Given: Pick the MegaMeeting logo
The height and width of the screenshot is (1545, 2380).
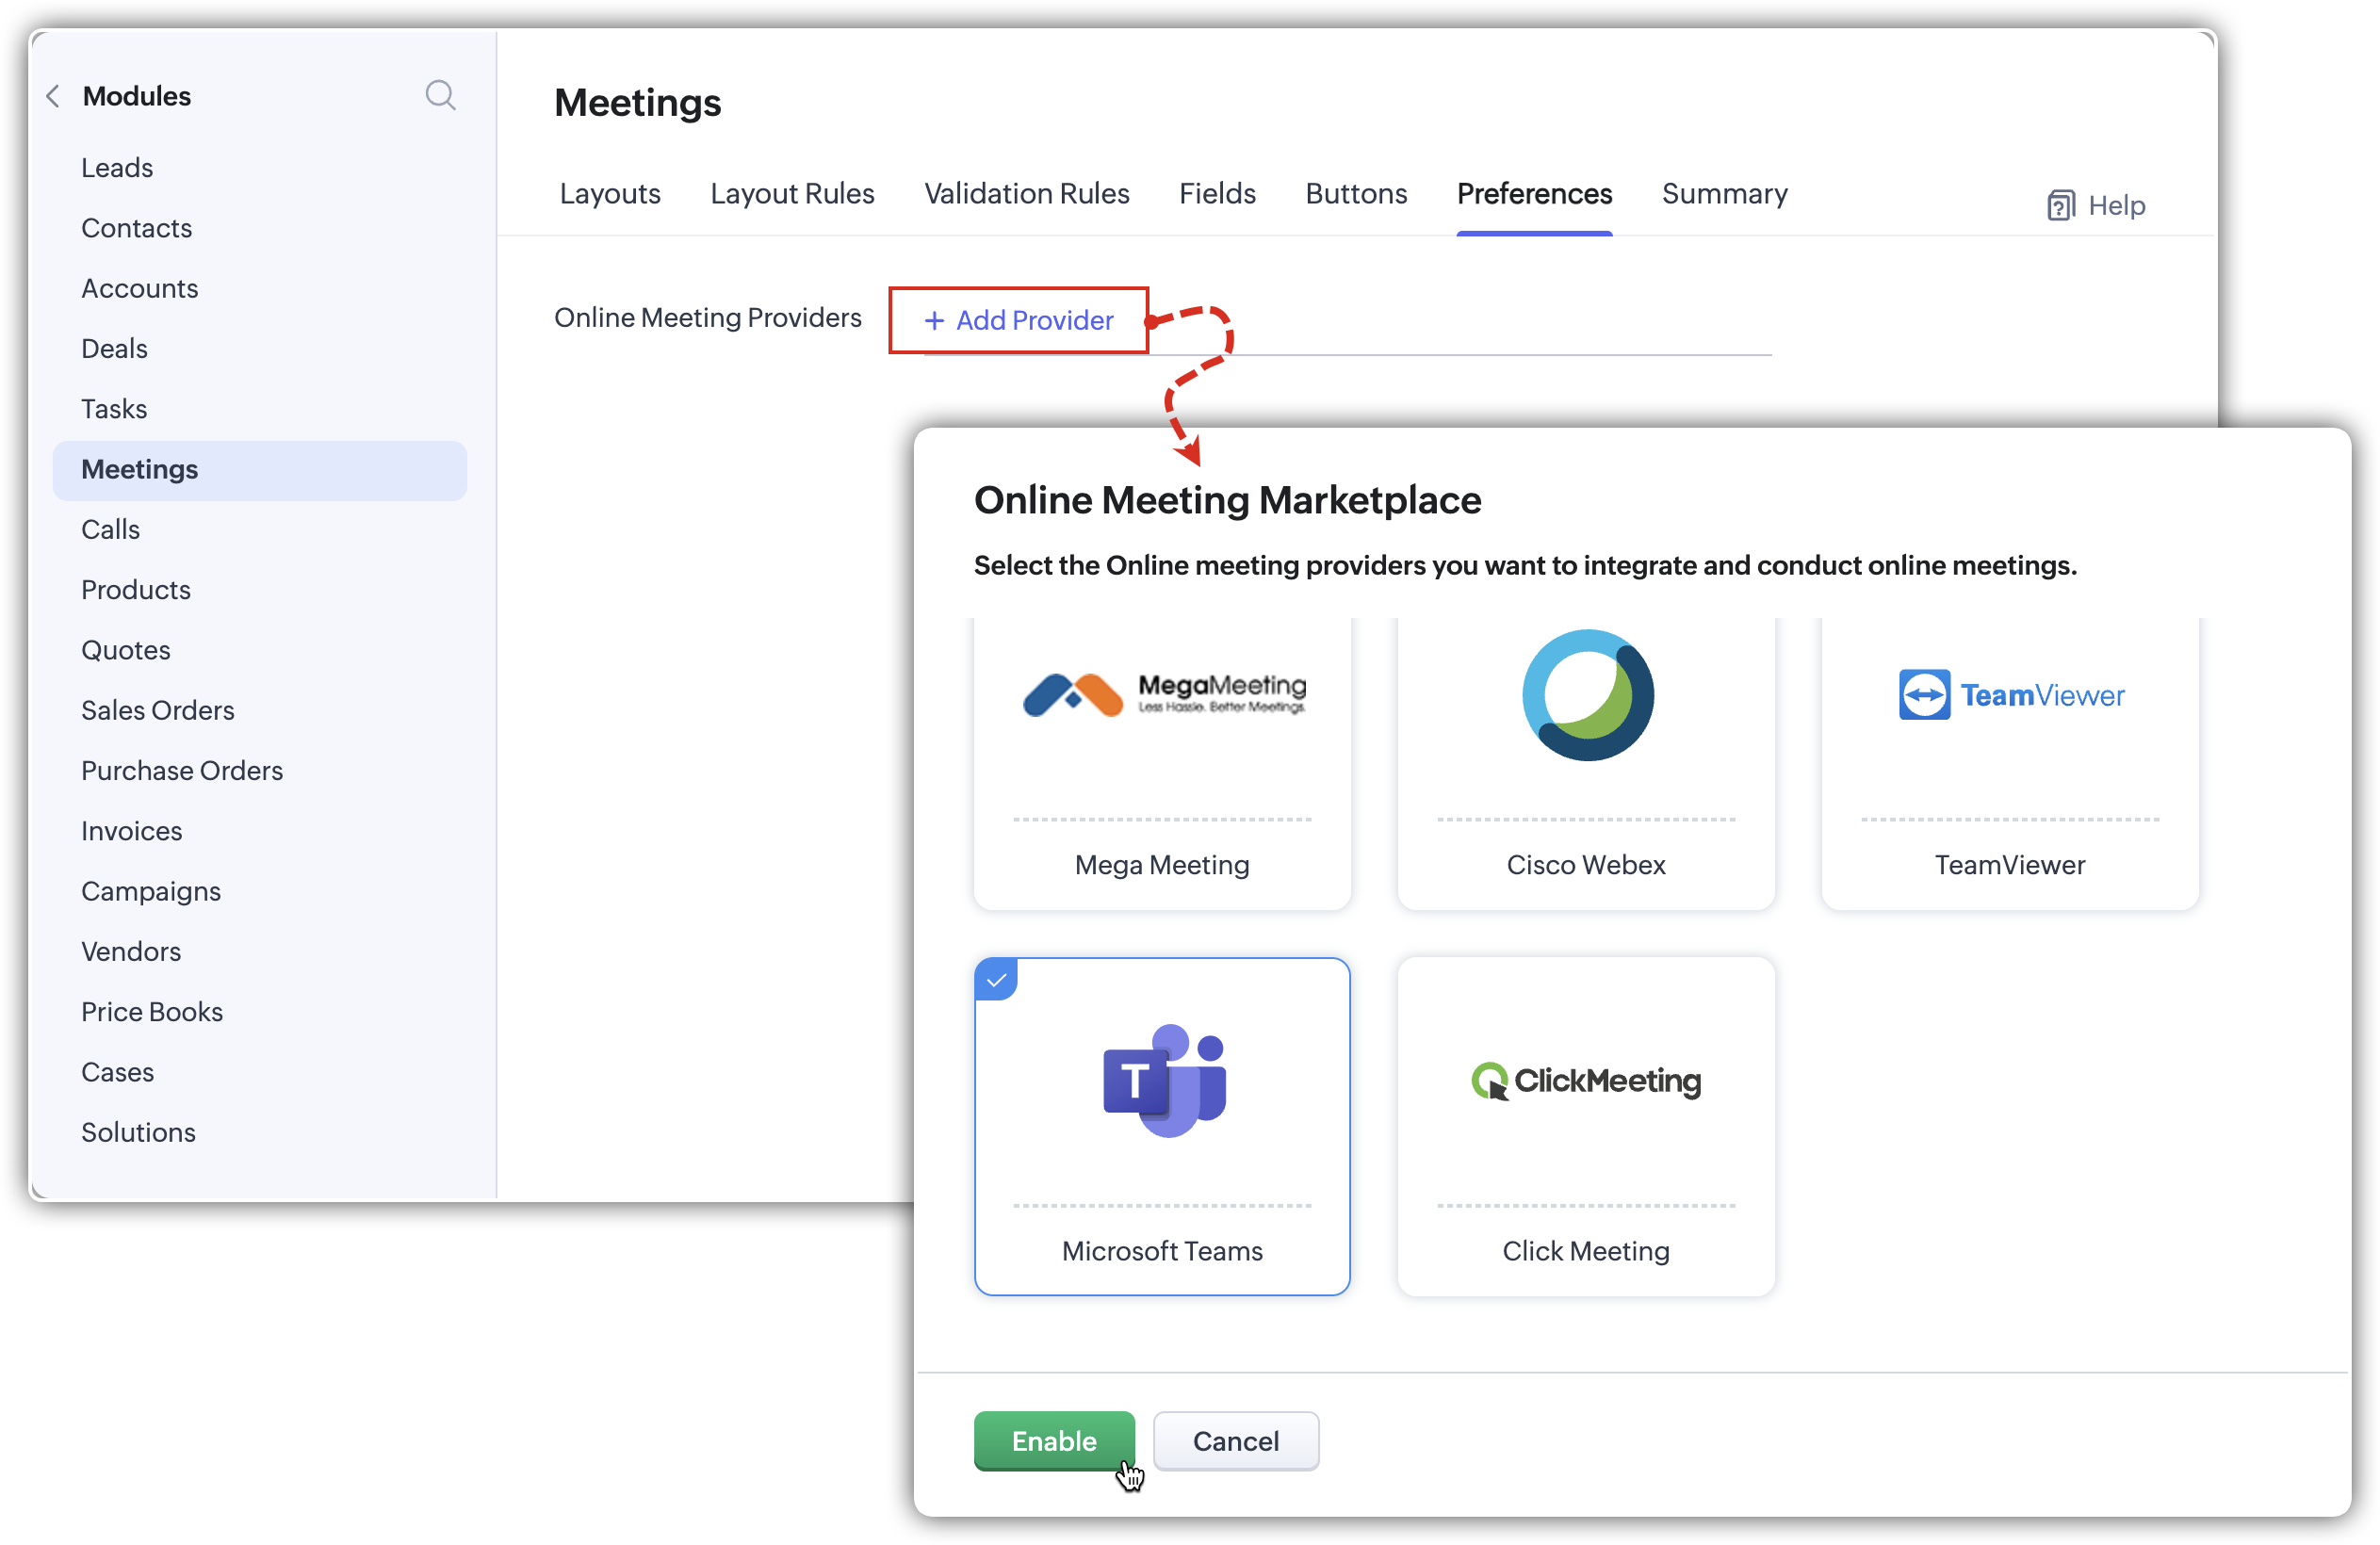Looking at the screenshot, I should 1163,693.
